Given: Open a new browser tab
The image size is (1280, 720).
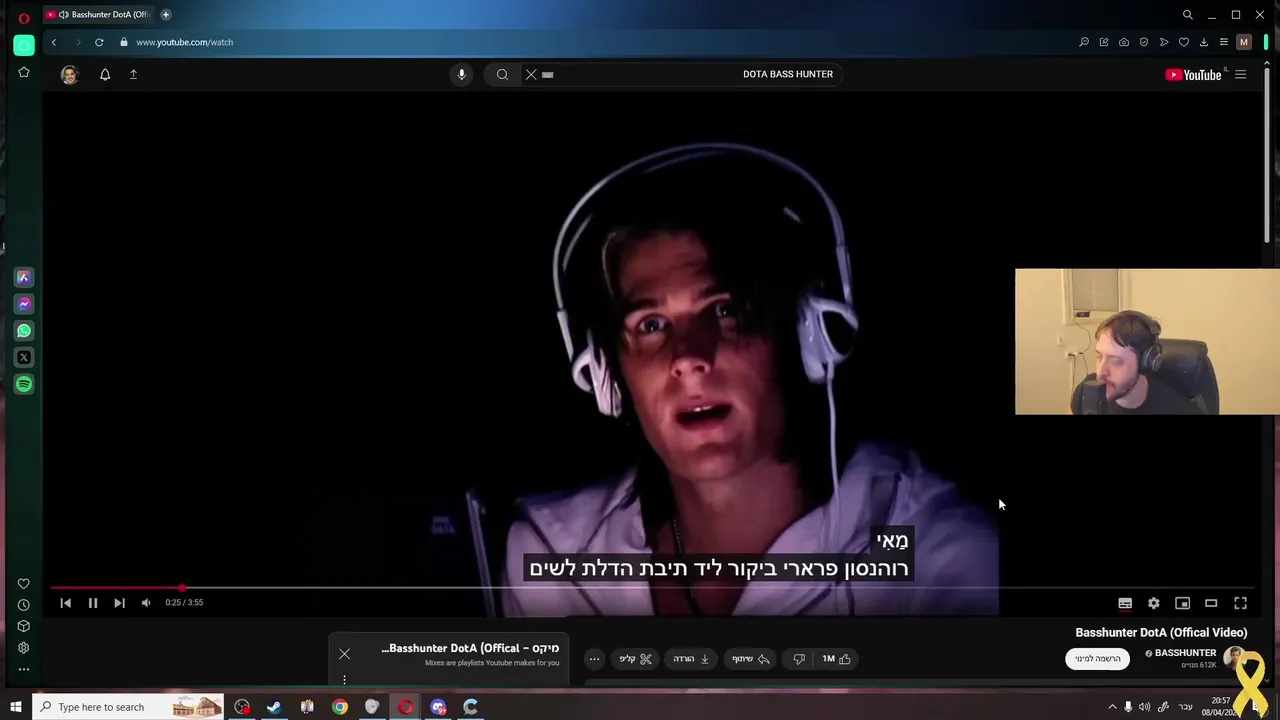Looking at the screenshot, I should pos(166,15).
